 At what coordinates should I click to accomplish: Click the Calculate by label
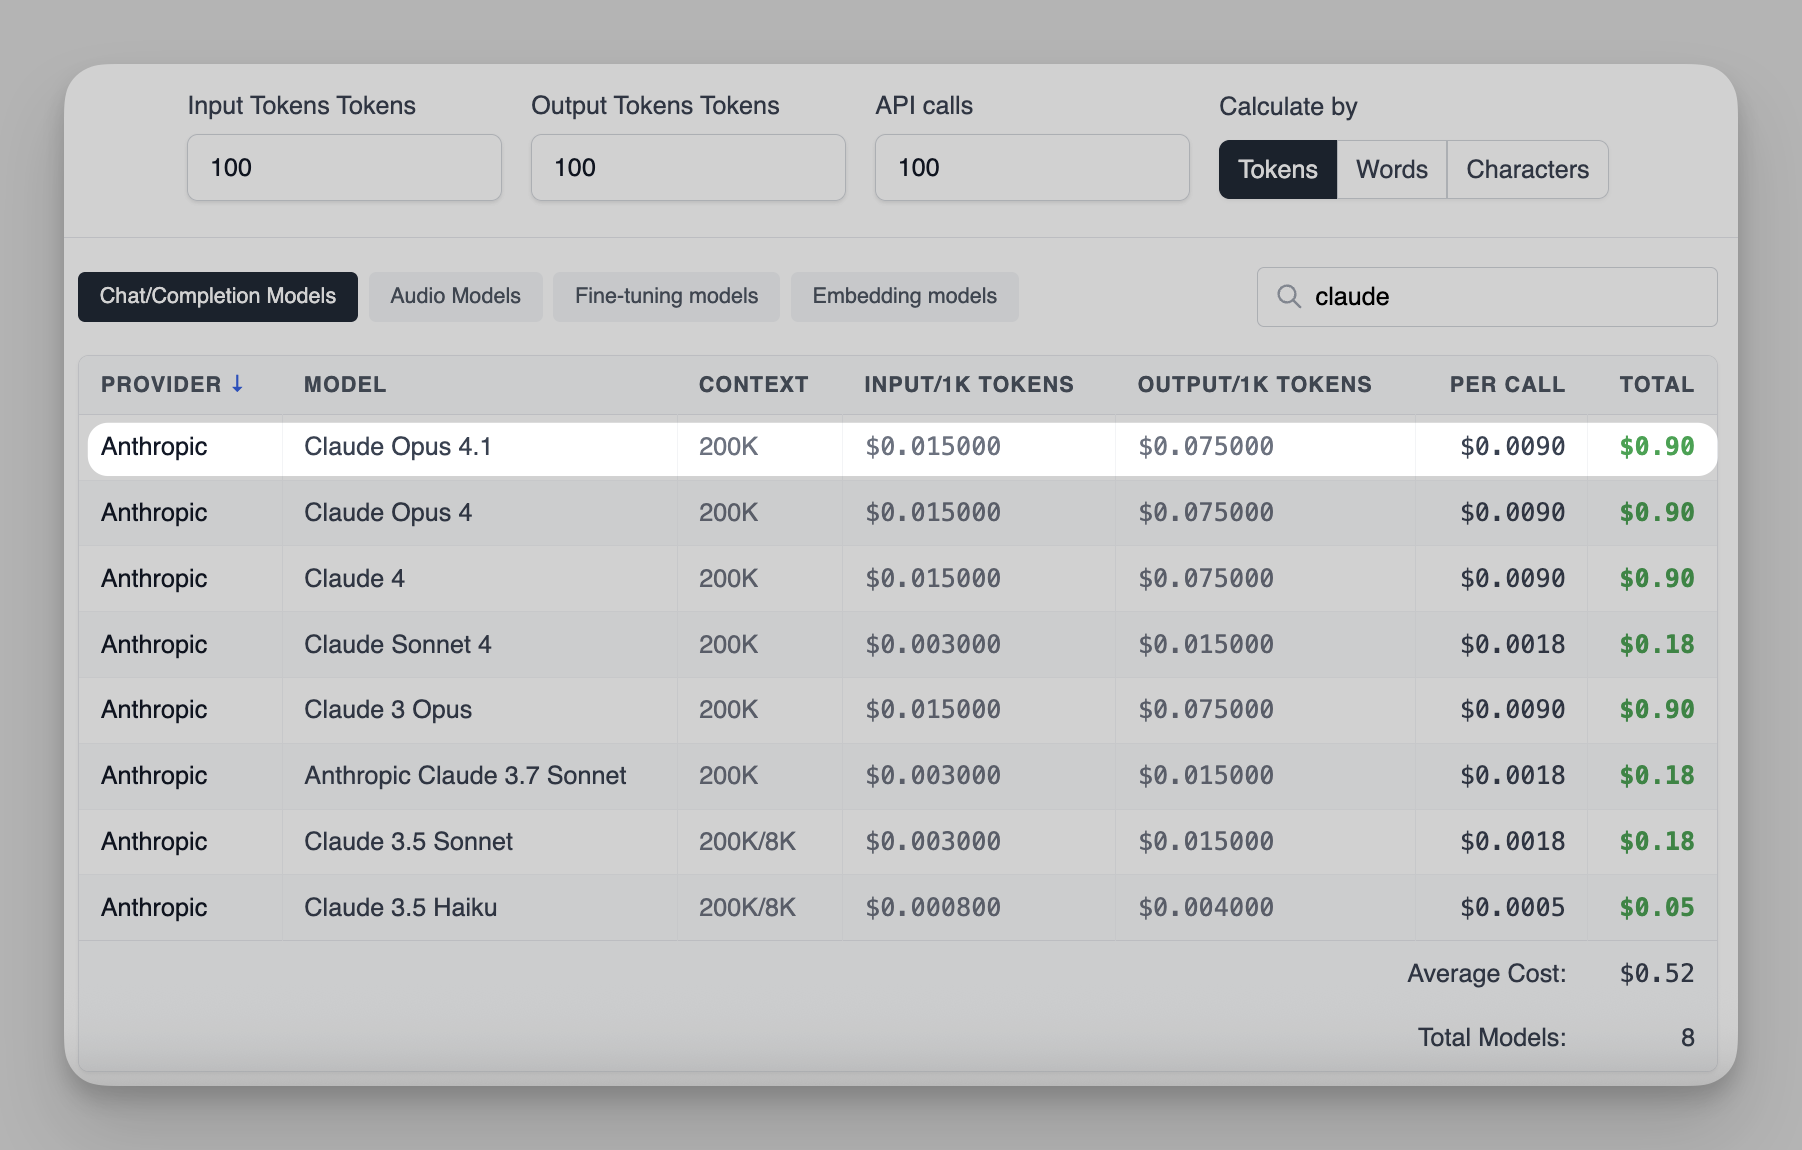1288,107
